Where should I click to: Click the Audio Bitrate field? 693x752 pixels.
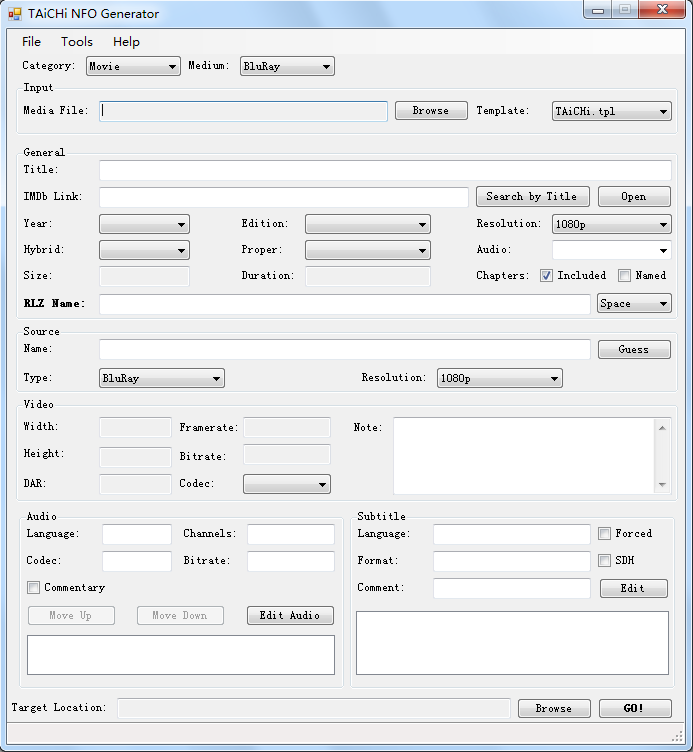coord(291,561)
